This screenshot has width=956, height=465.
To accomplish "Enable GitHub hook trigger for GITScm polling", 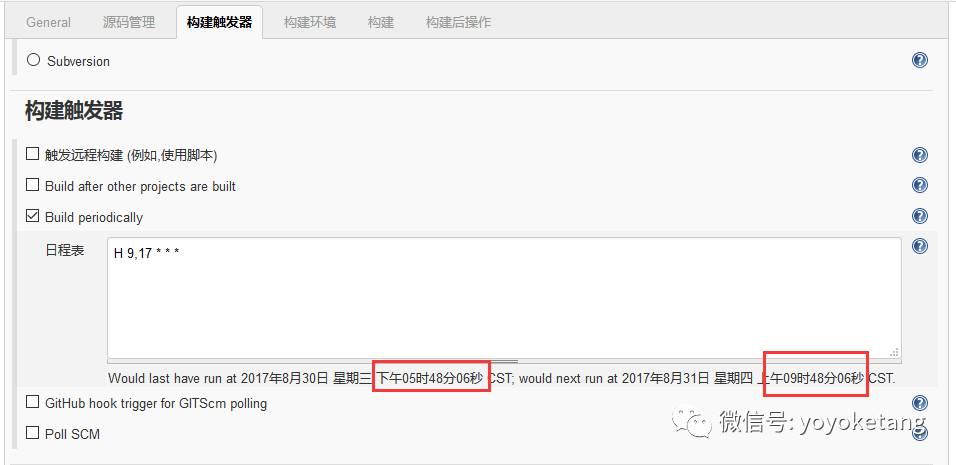I will [32, 402].
